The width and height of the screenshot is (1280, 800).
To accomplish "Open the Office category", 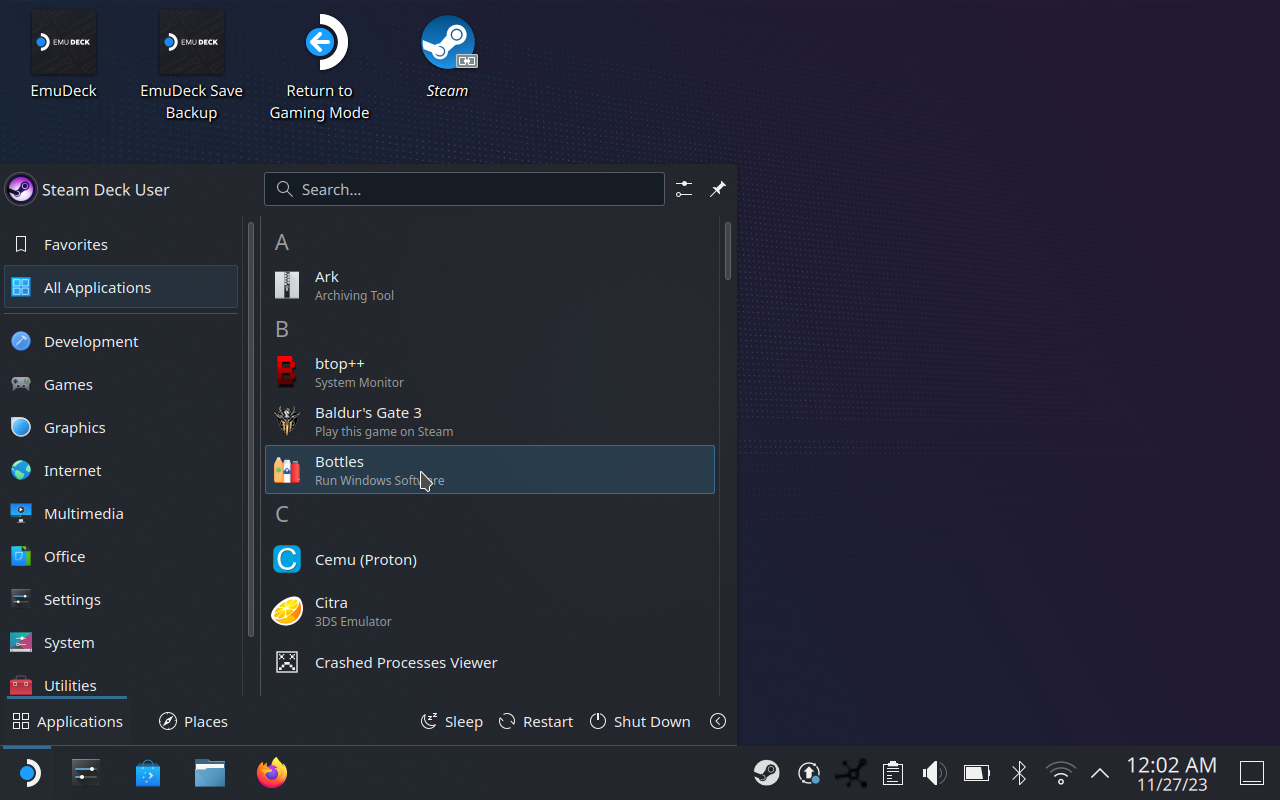I will (121, 556).
